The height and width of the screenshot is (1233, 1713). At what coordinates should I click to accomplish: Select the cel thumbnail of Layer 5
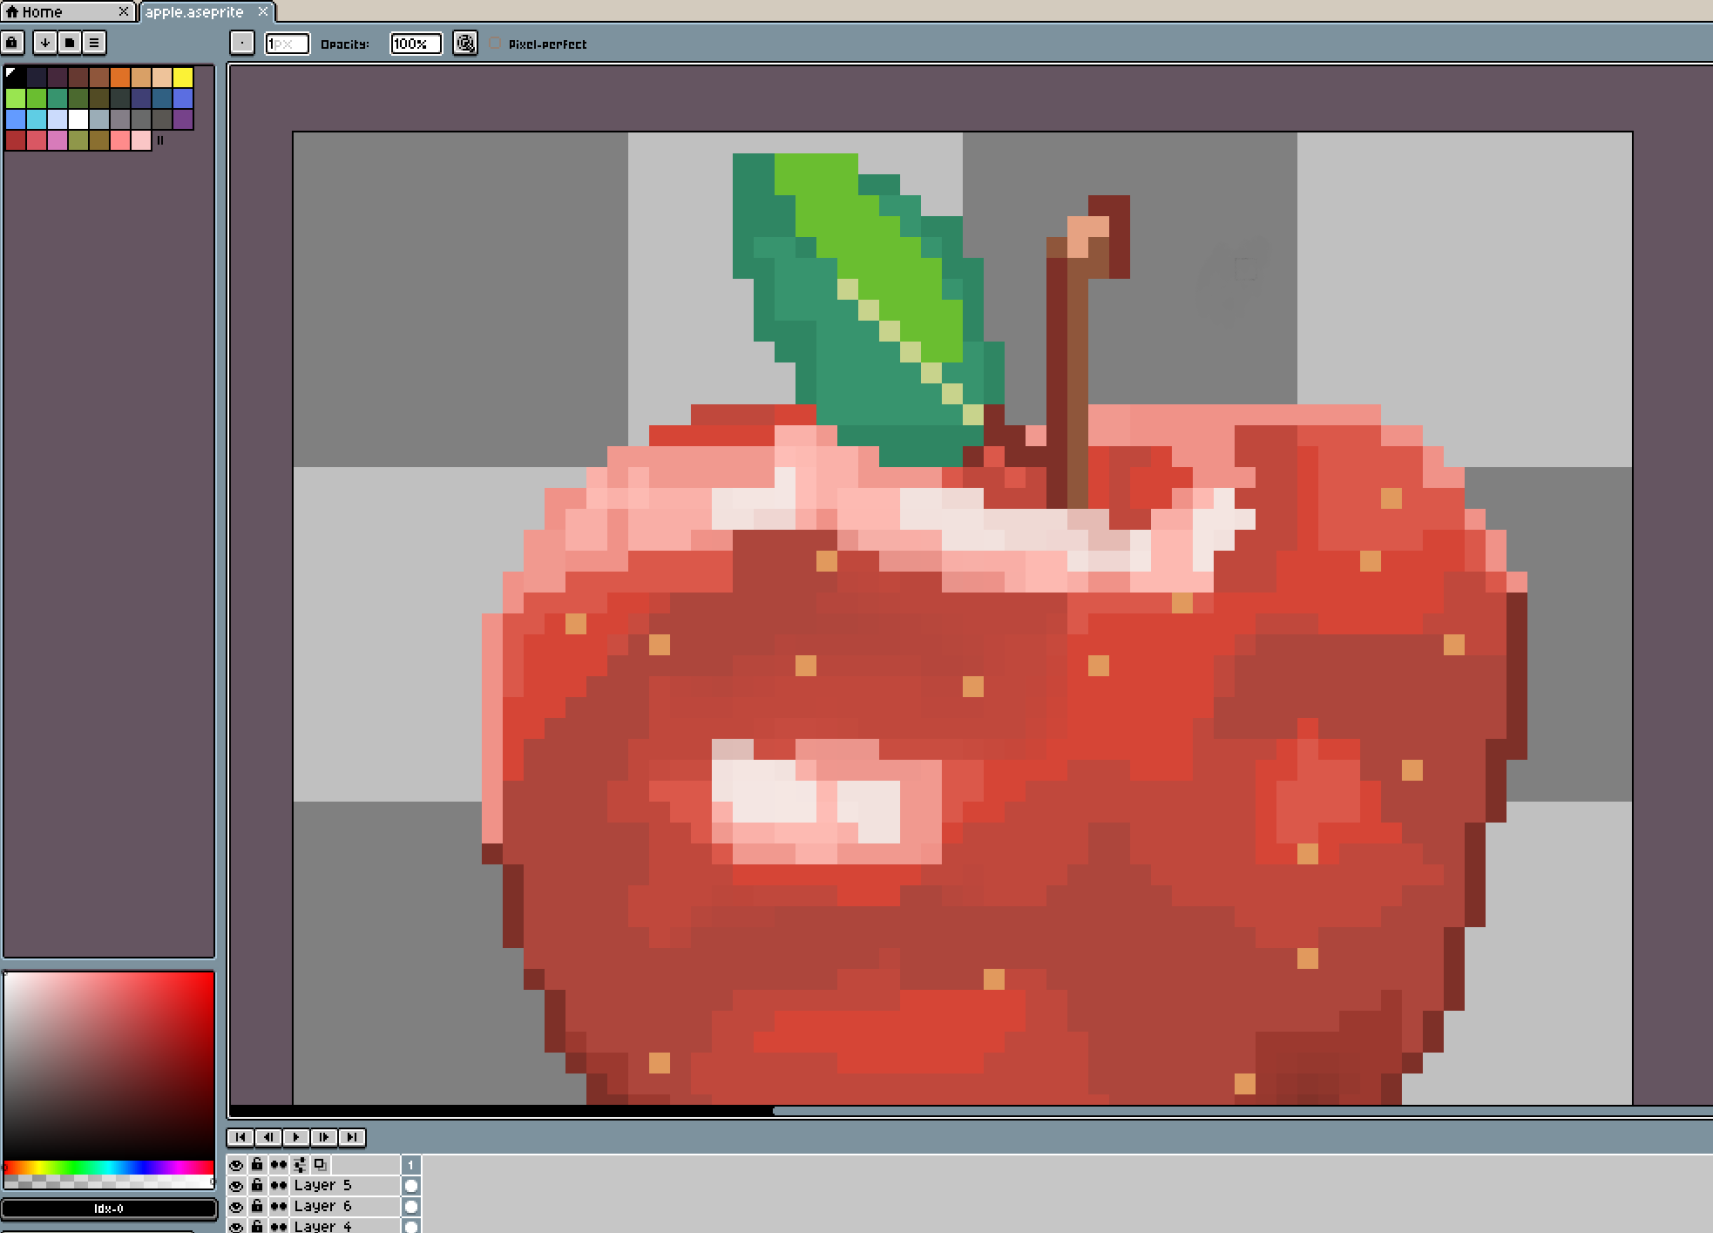(411, 1185)
